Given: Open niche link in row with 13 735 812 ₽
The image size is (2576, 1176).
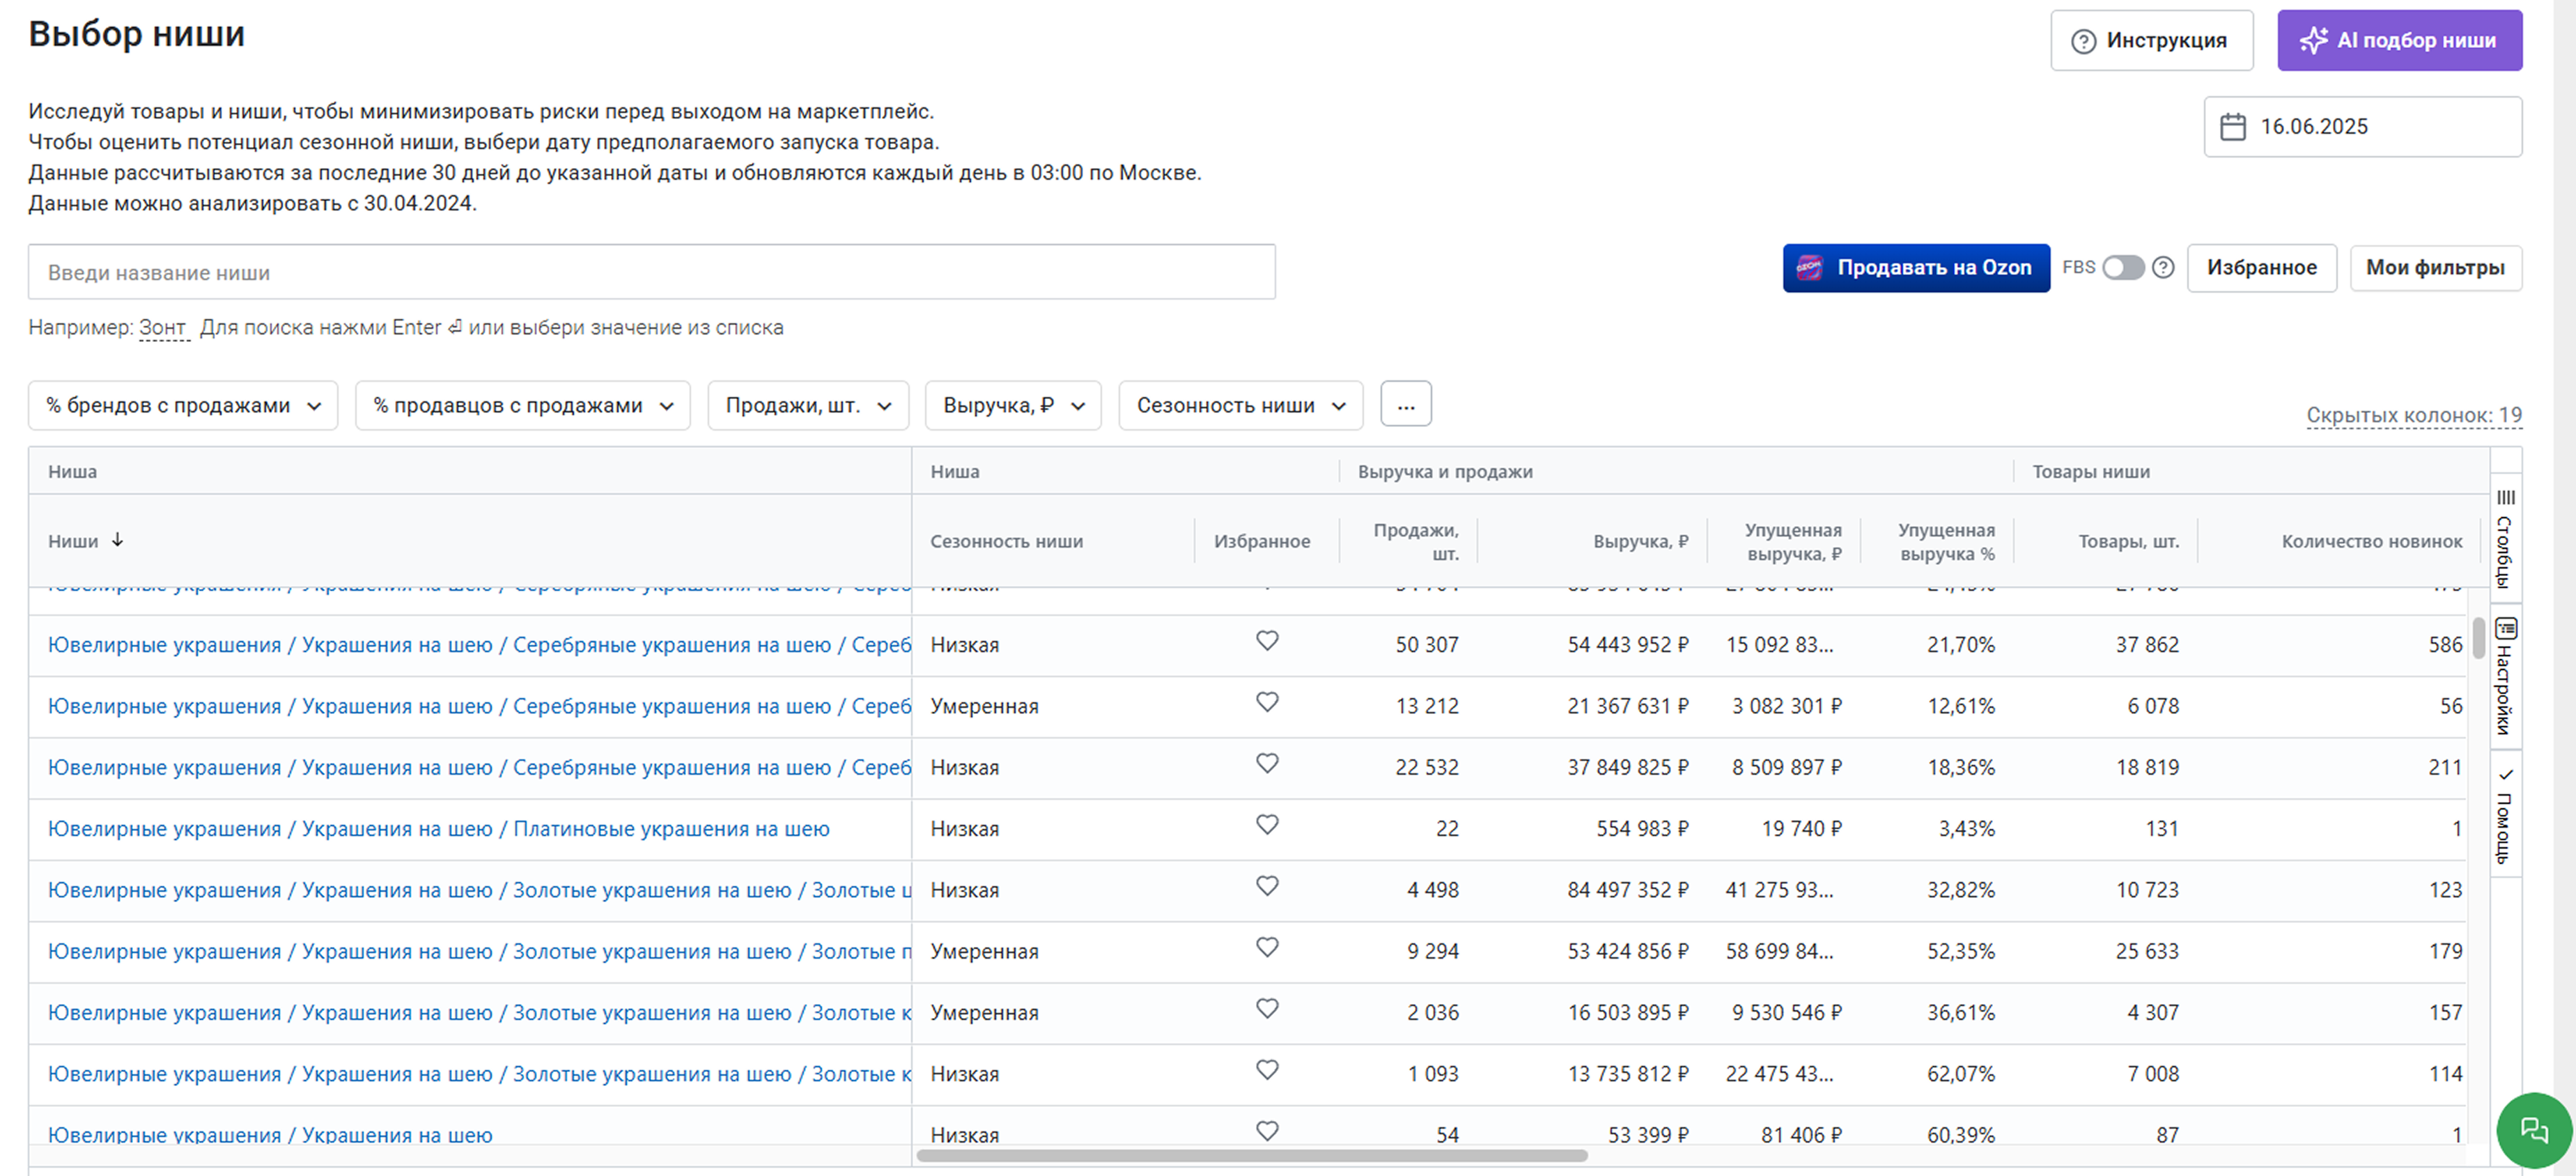Looking at the screenshot, I should (x=479, y=1074).
